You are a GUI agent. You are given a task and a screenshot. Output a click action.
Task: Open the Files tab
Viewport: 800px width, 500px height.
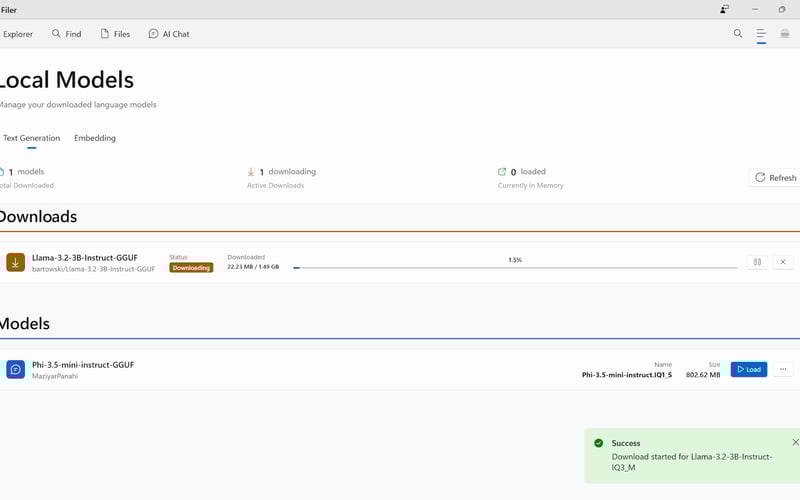pyautogui.click(x=115, y=34)
